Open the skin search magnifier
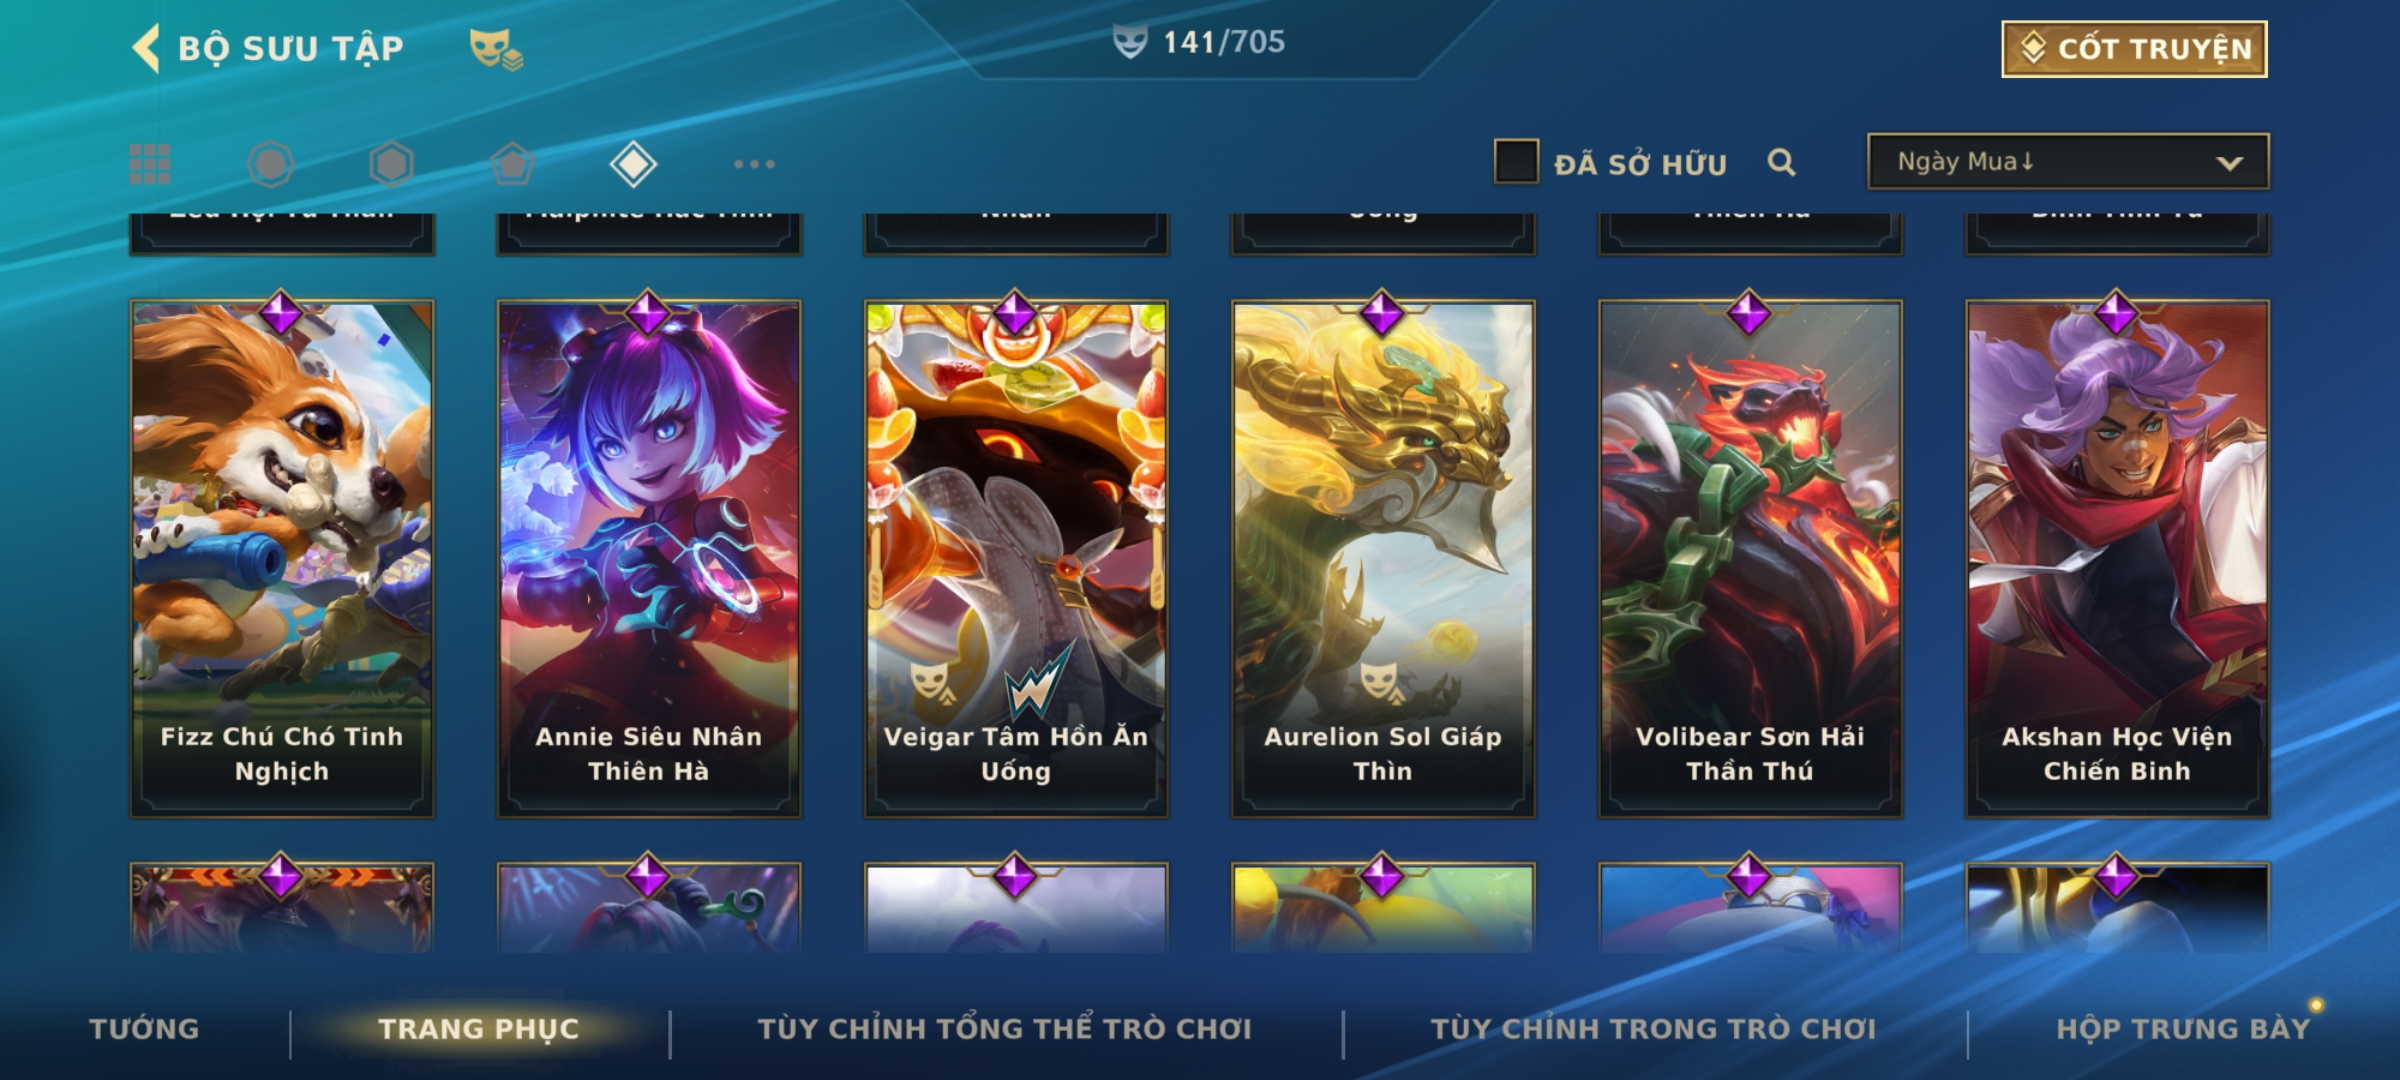 pos(1781,162)
